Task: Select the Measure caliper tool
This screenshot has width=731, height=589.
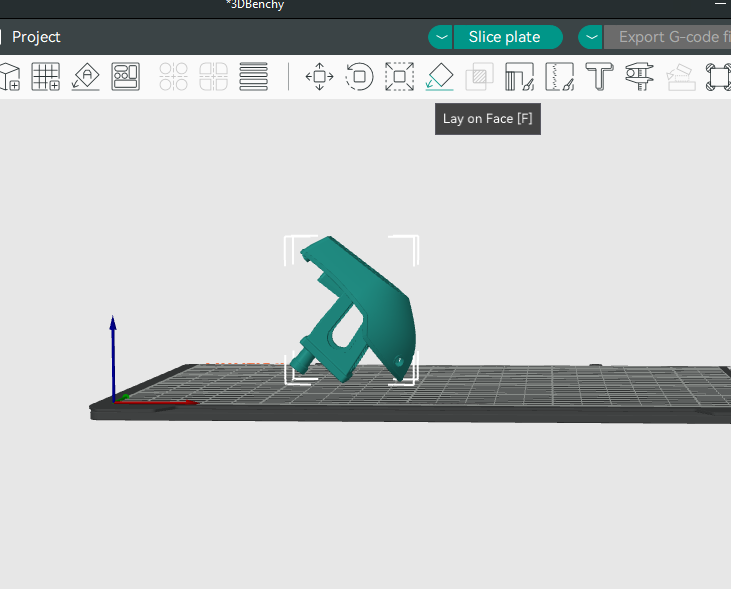Action: 639,76
